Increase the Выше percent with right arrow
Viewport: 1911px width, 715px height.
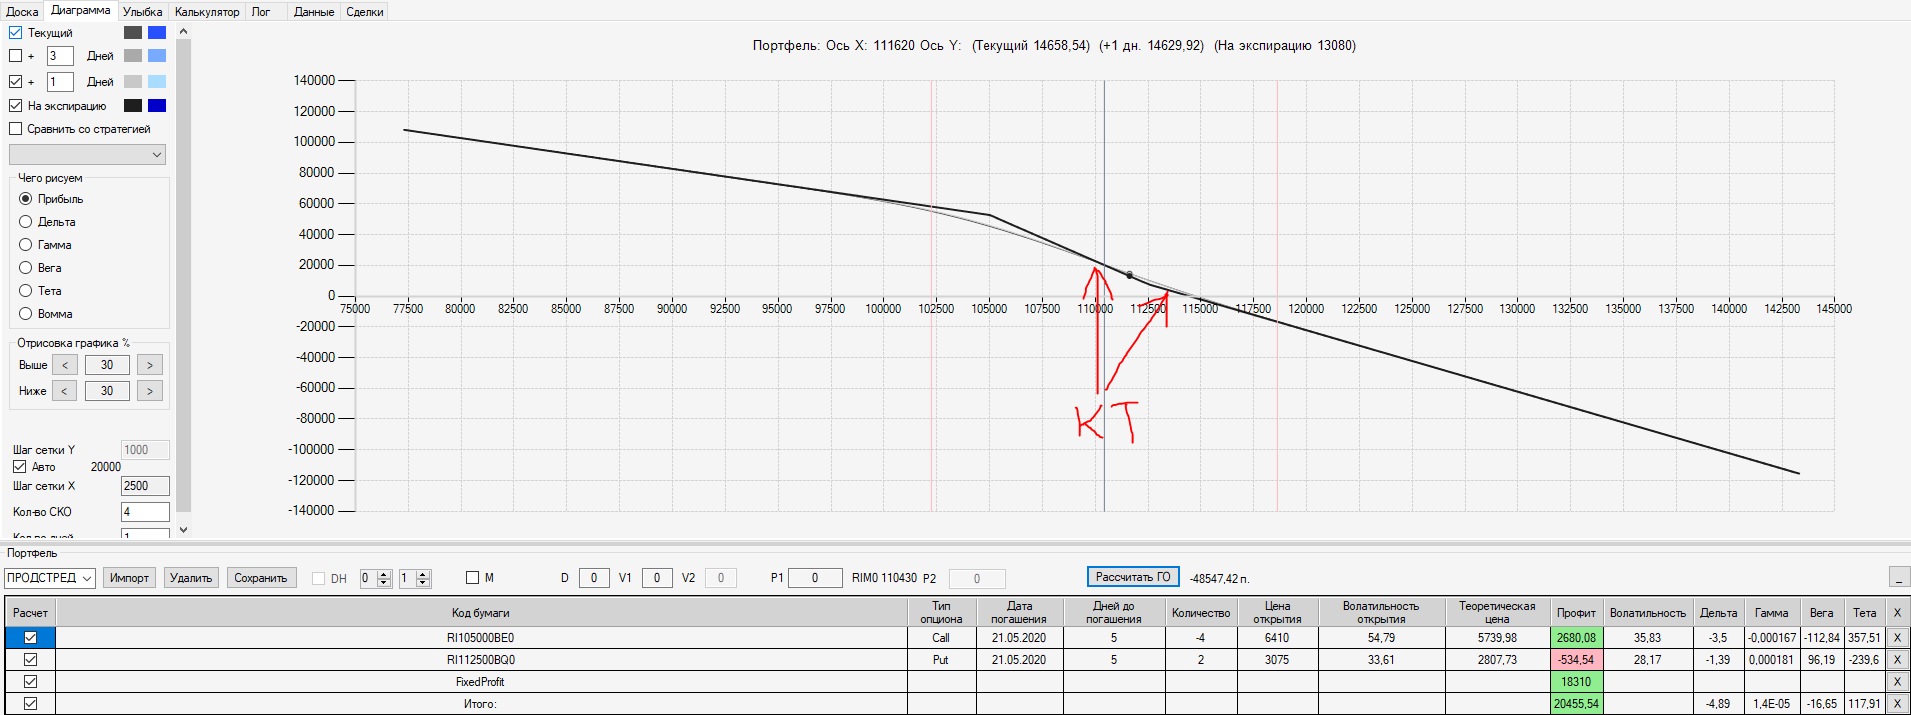tap(150, 365)
